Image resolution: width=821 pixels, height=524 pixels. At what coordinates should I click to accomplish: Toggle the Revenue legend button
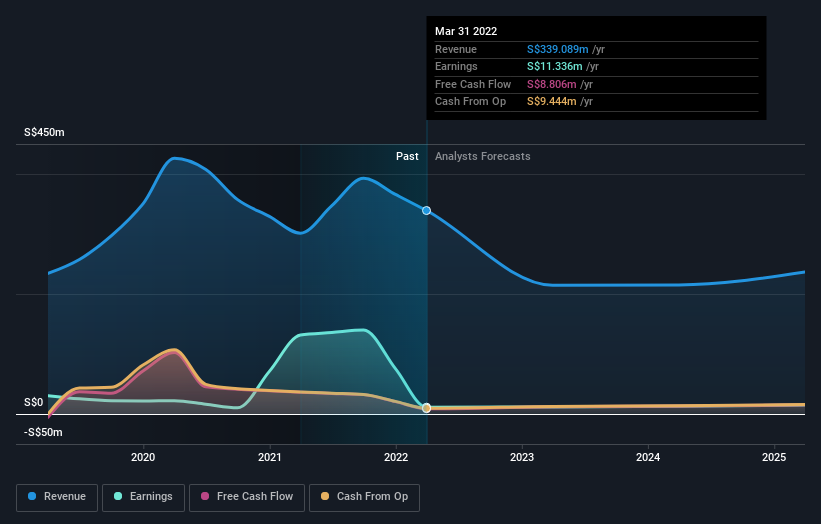click(x=57, y=497)
